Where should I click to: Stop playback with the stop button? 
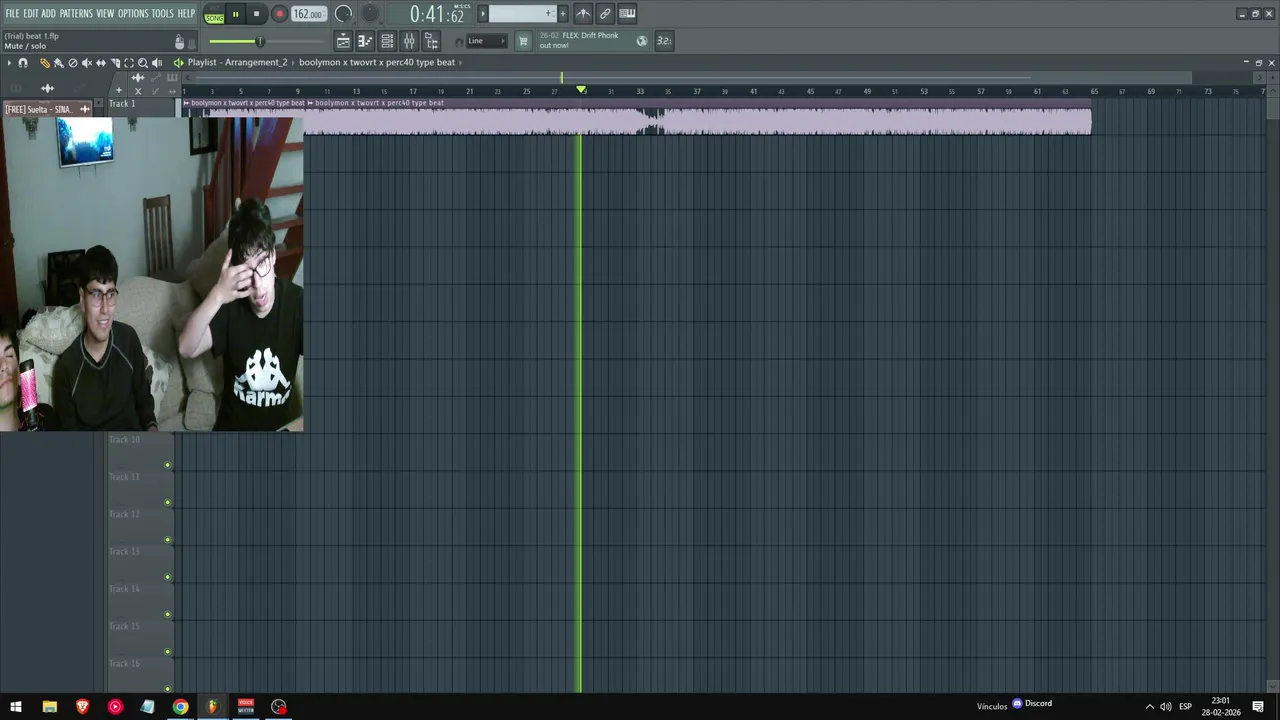pos(257,14)
